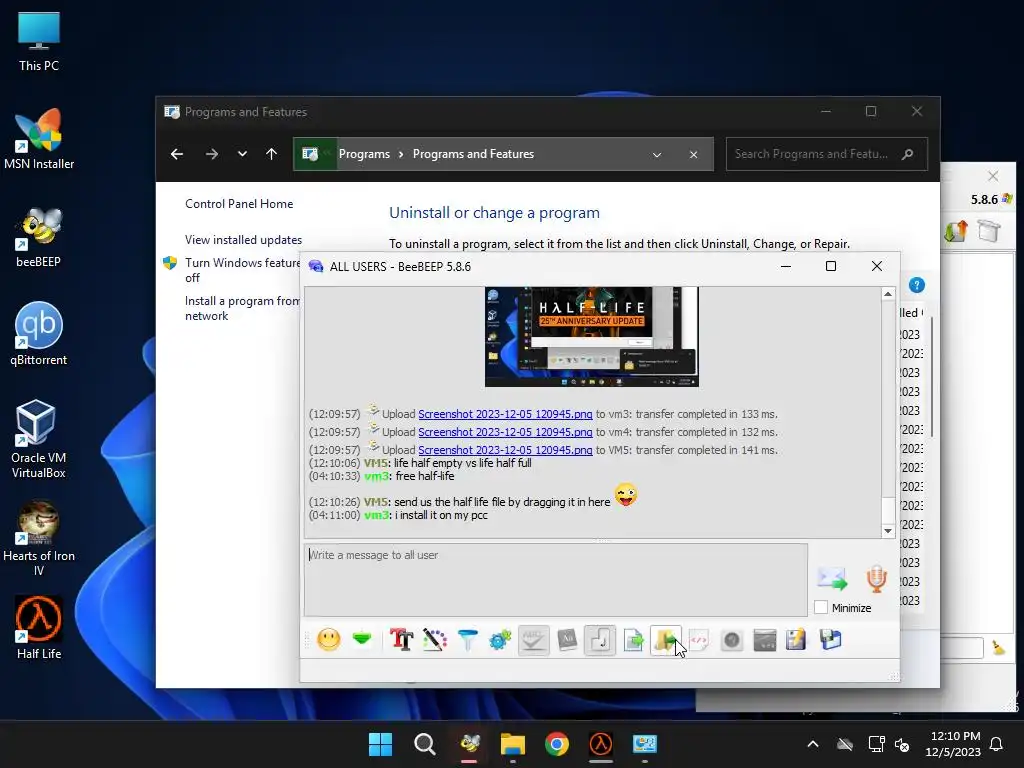Click the red-green arrow icon in BeeBEEP main window

956,231
